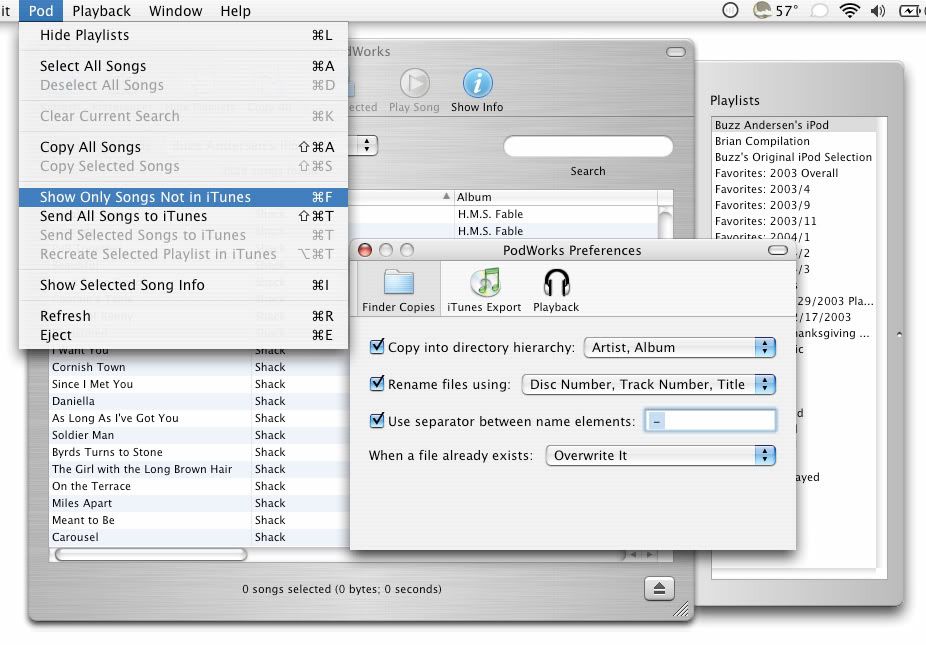Choose Send All Songs to iTunes
The width and height of the screenshot is (926, 645).
click(x=183, y=216)
